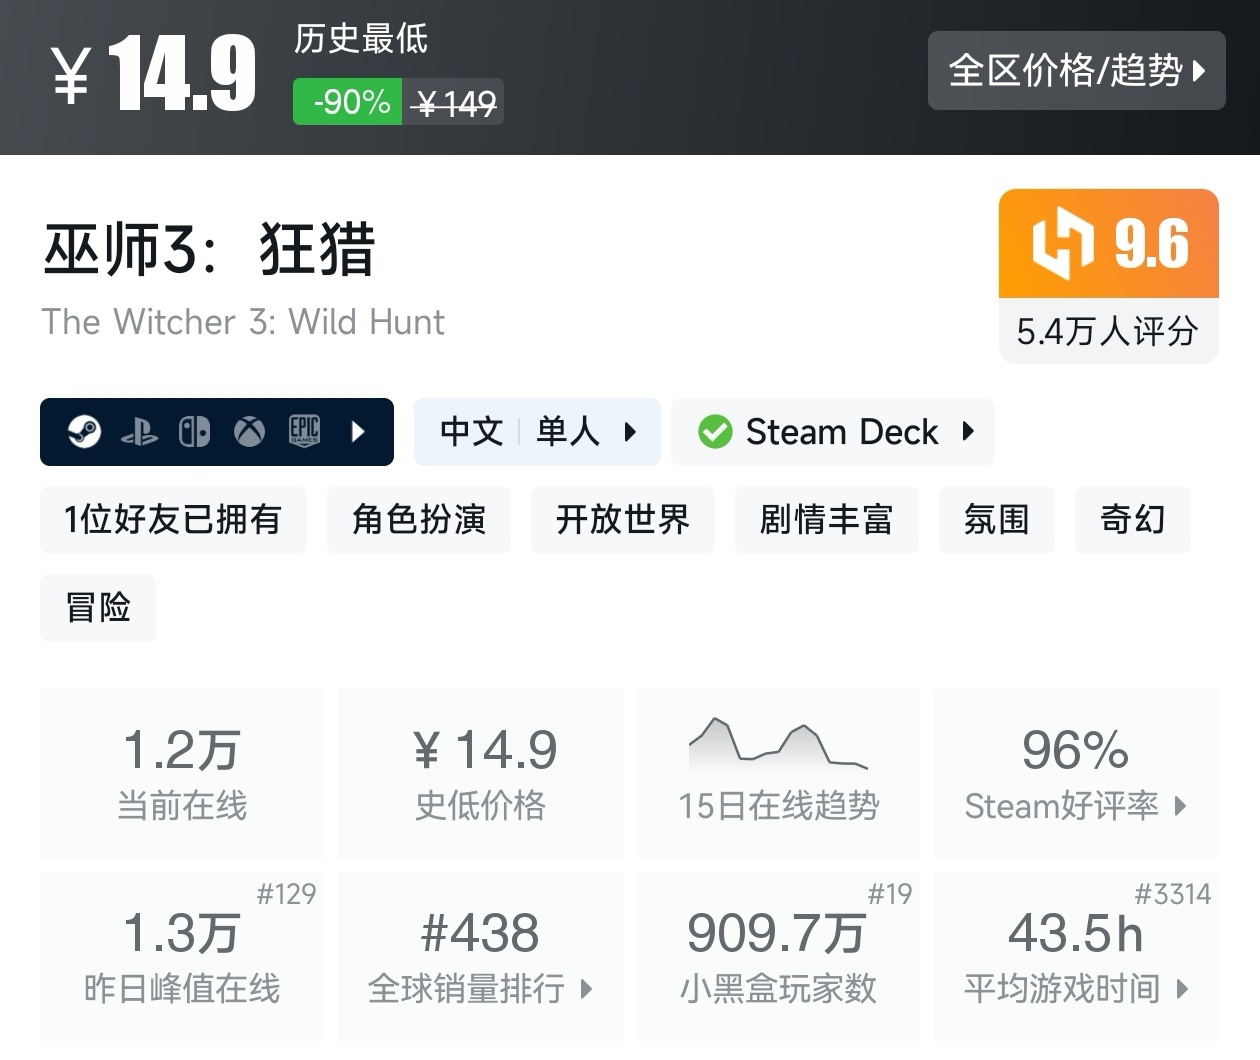1260x1060 pixels.
Task: Click the 1位好友已拥有 tag
Action: 172,520
